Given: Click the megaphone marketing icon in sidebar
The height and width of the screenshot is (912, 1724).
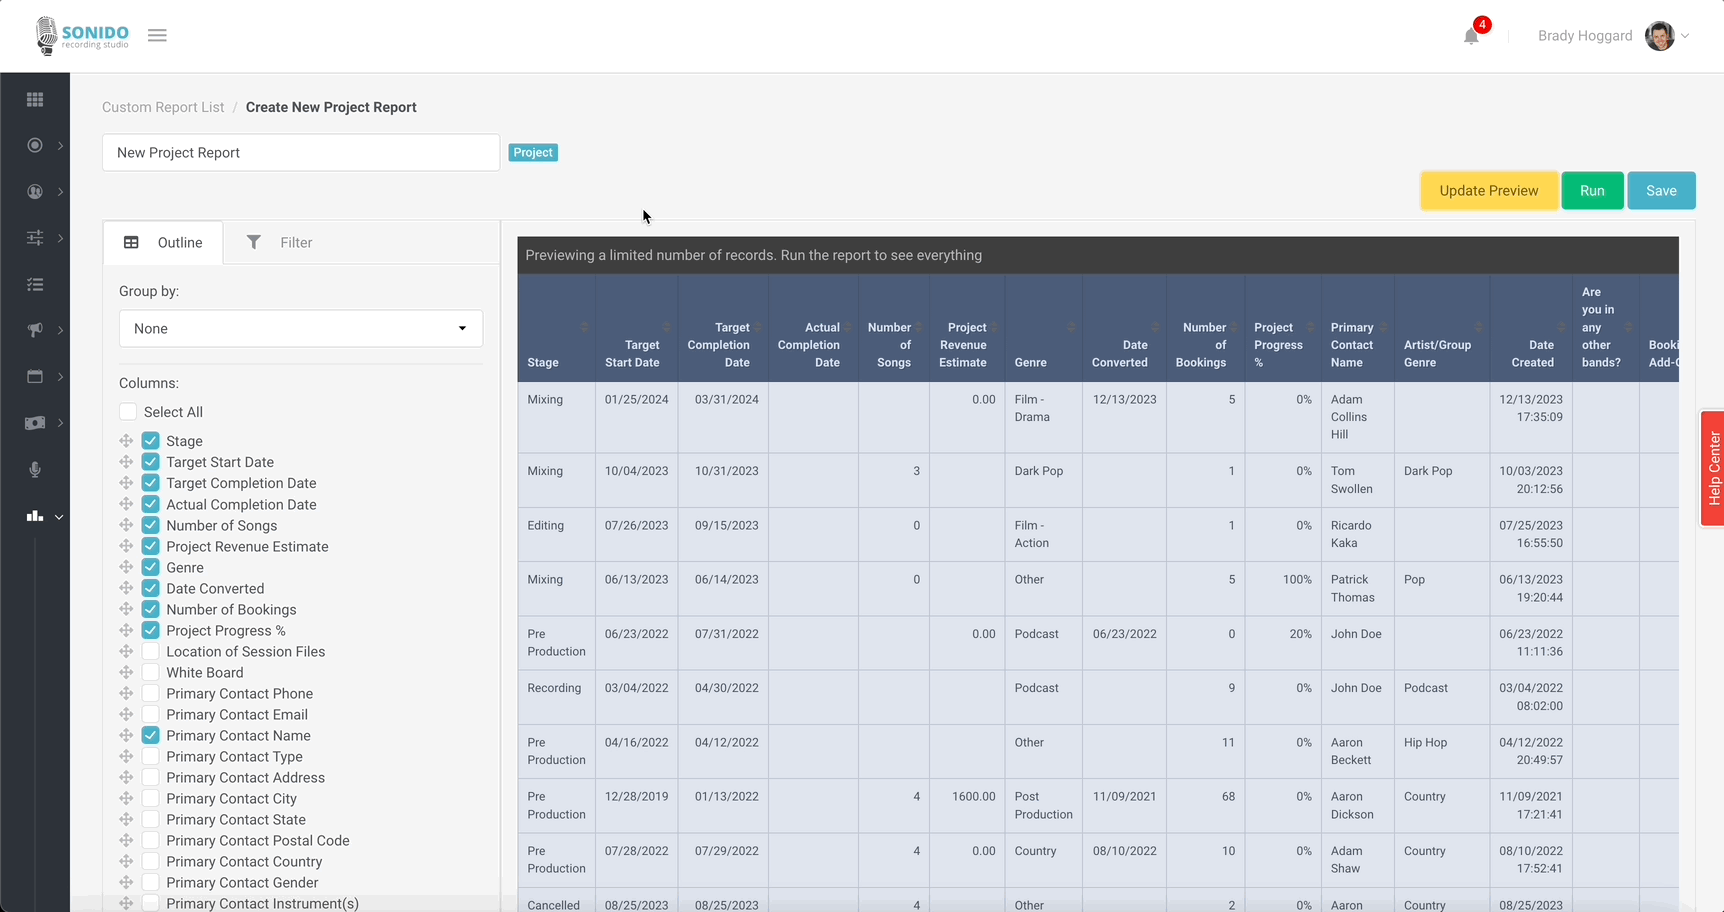Looking at the screenshot, I should (35, 330).
